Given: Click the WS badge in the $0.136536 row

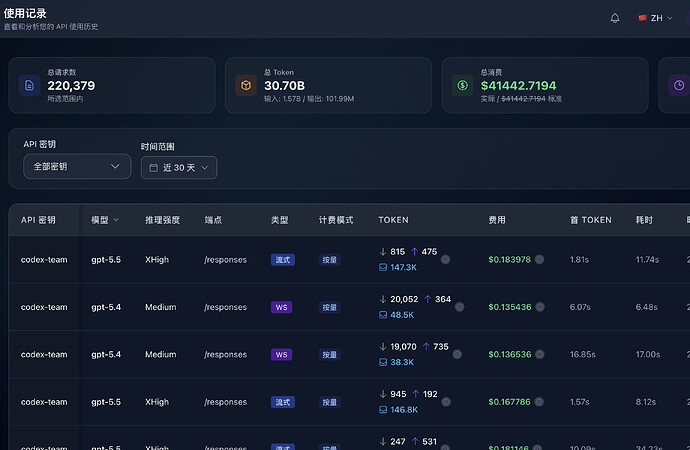Looking at the screenshot, I should [282, 355].
